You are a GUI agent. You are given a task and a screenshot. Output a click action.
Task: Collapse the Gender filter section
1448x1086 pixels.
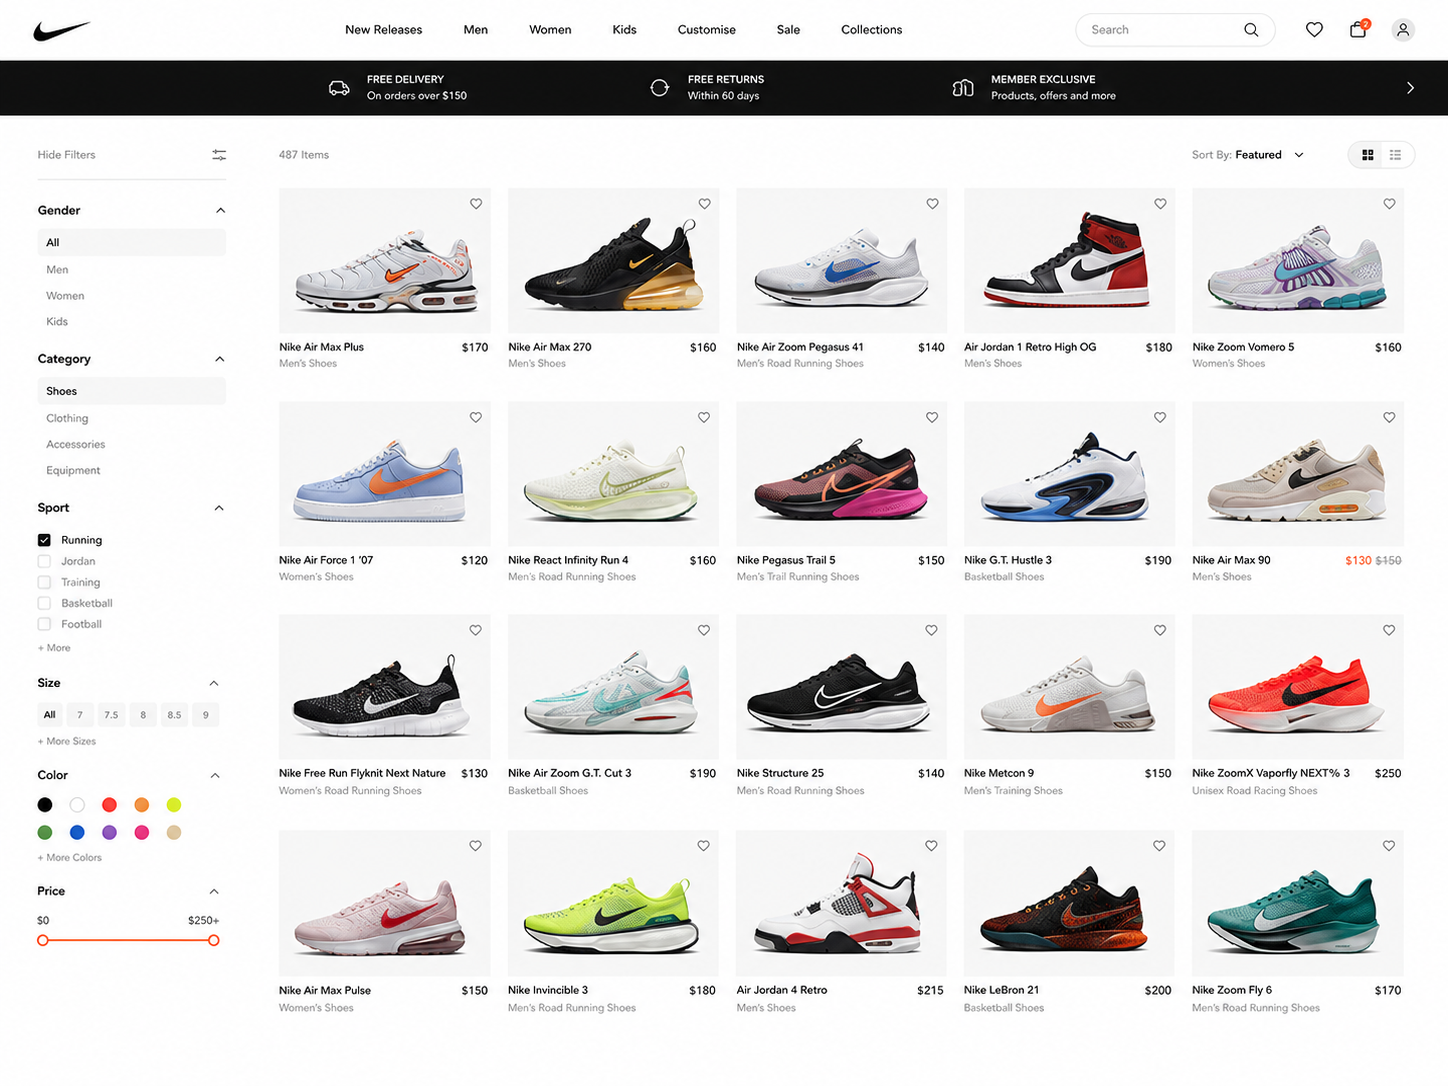click(x=220, y=211)
